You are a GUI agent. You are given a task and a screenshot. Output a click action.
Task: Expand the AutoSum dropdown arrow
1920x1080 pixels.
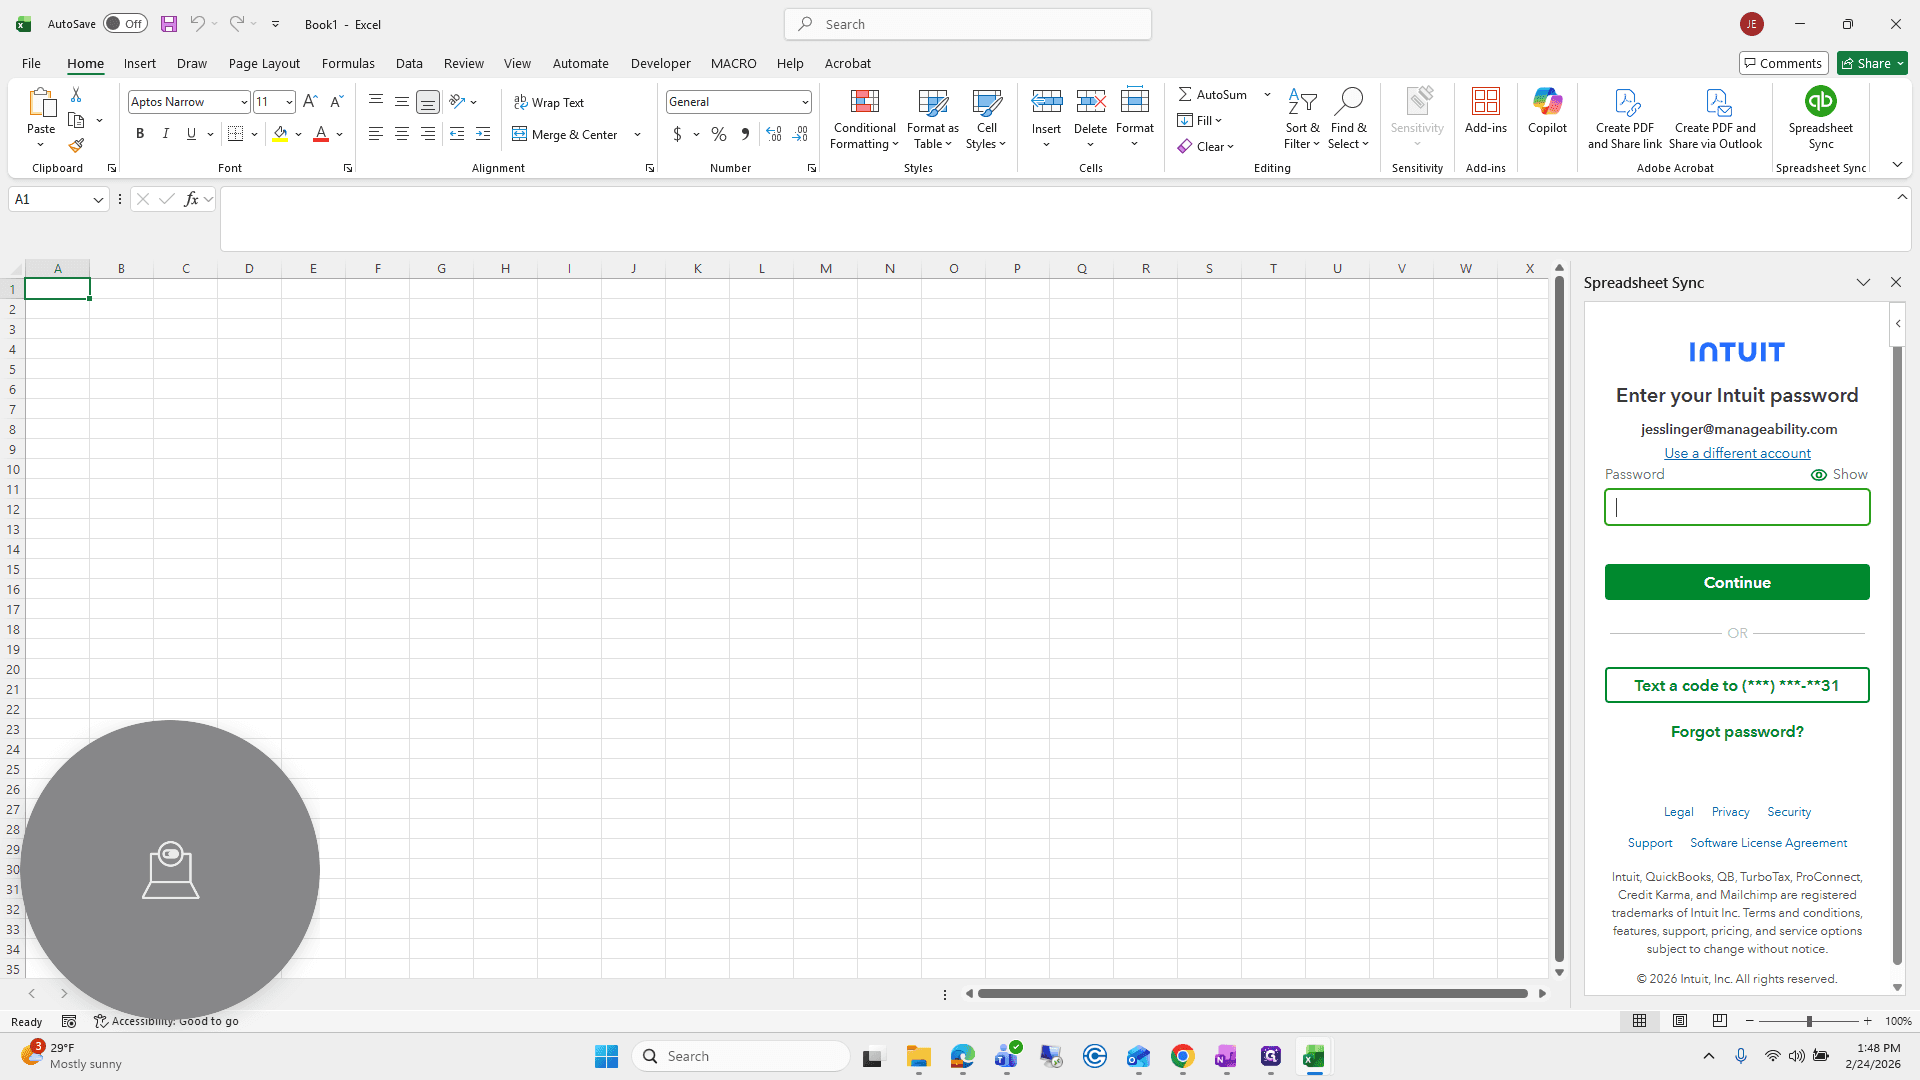tap(1267, 94)
